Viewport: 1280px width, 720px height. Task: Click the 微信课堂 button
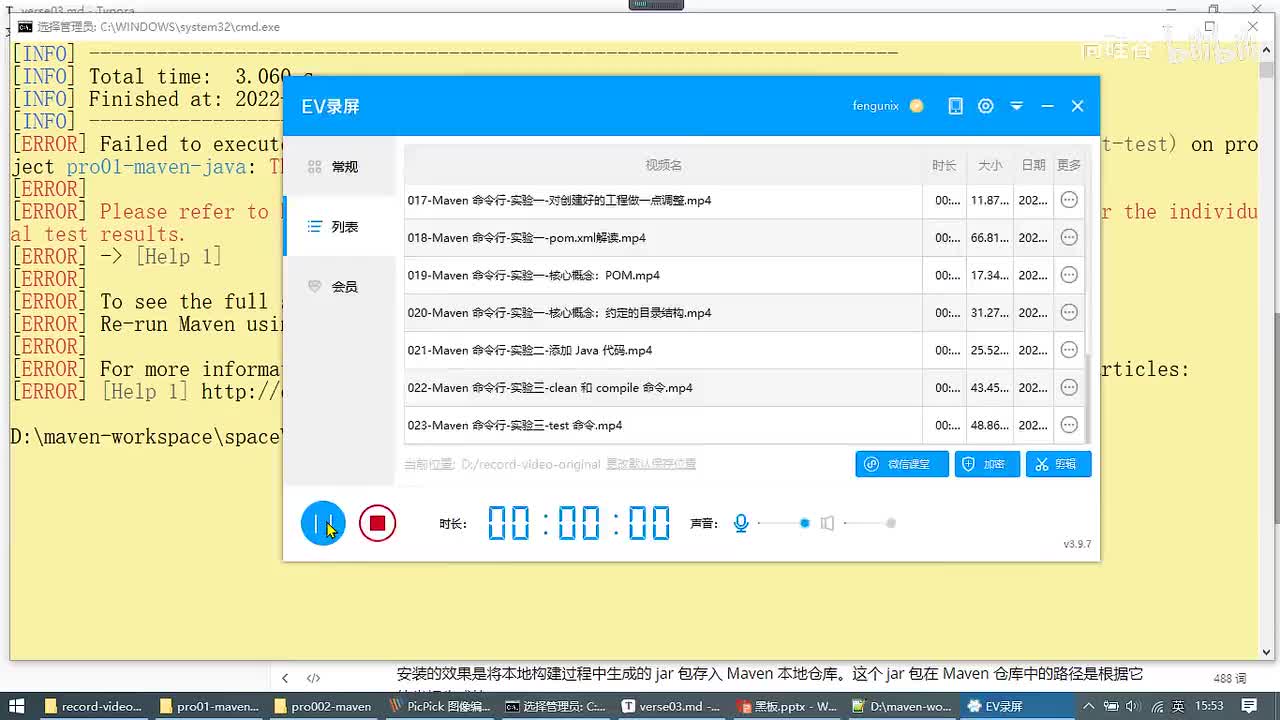point(902,464)
